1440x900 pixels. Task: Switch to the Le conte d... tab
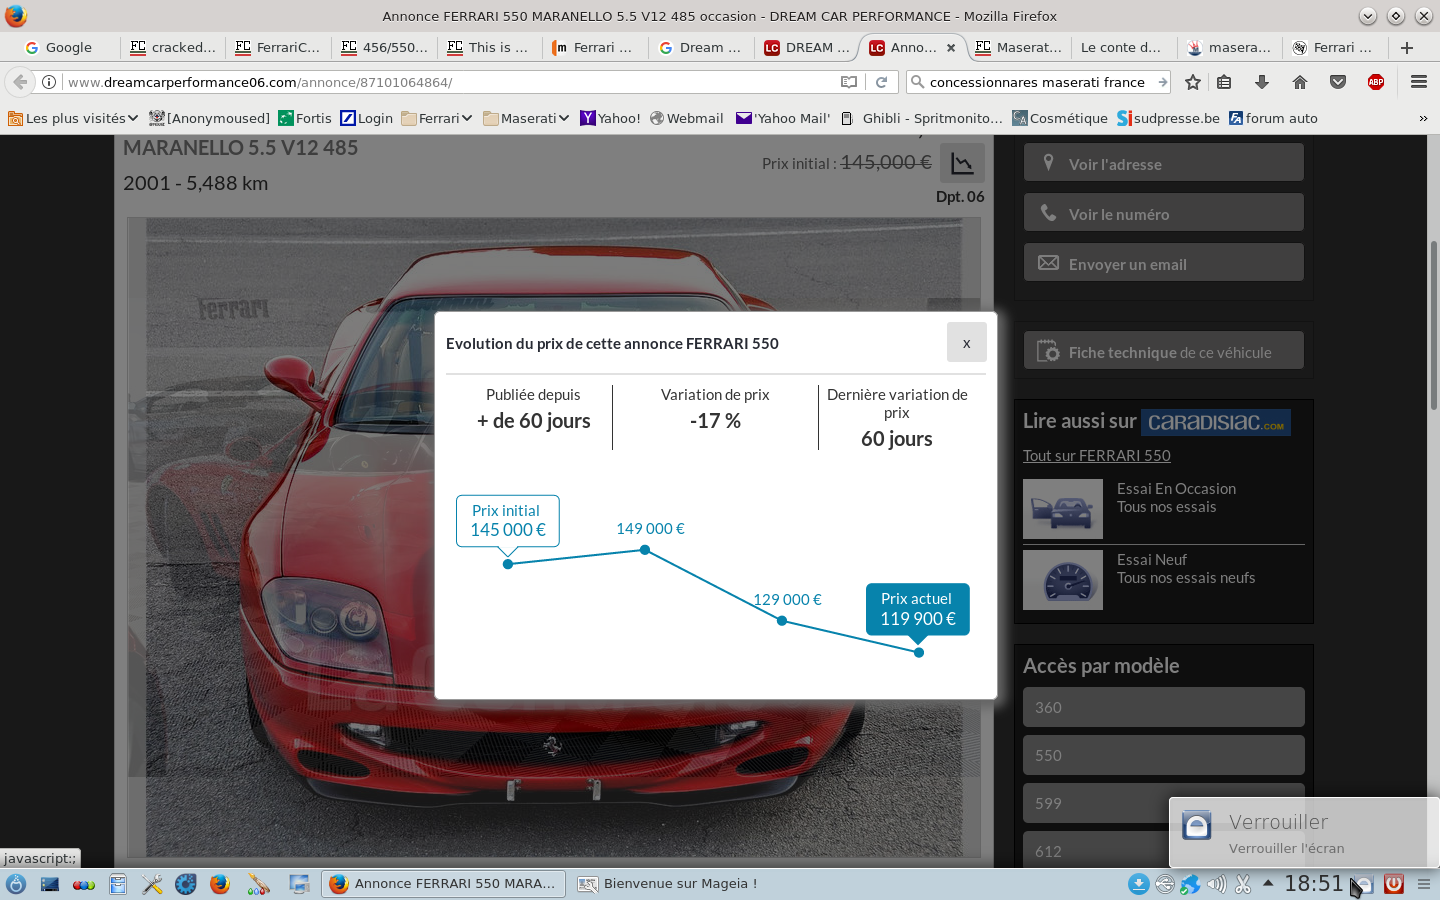(1122, 47)
